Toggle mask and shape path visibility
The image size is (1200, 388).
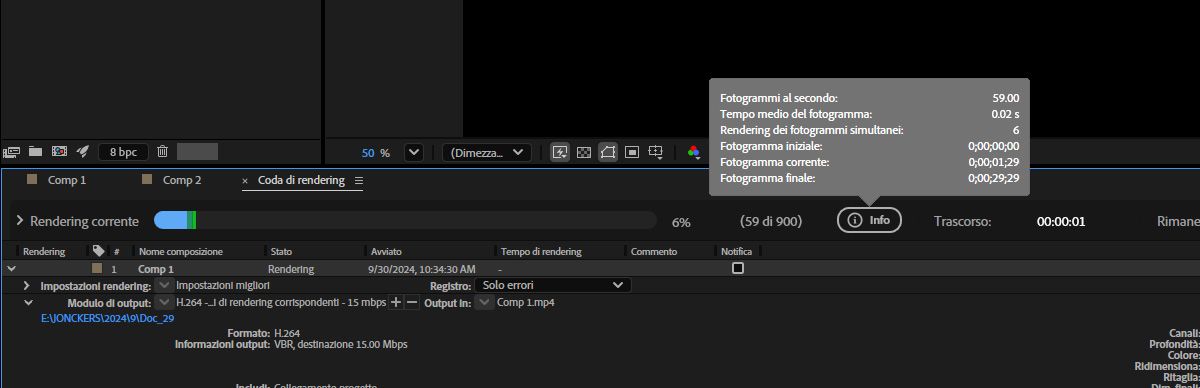click(x=608, y=152)
